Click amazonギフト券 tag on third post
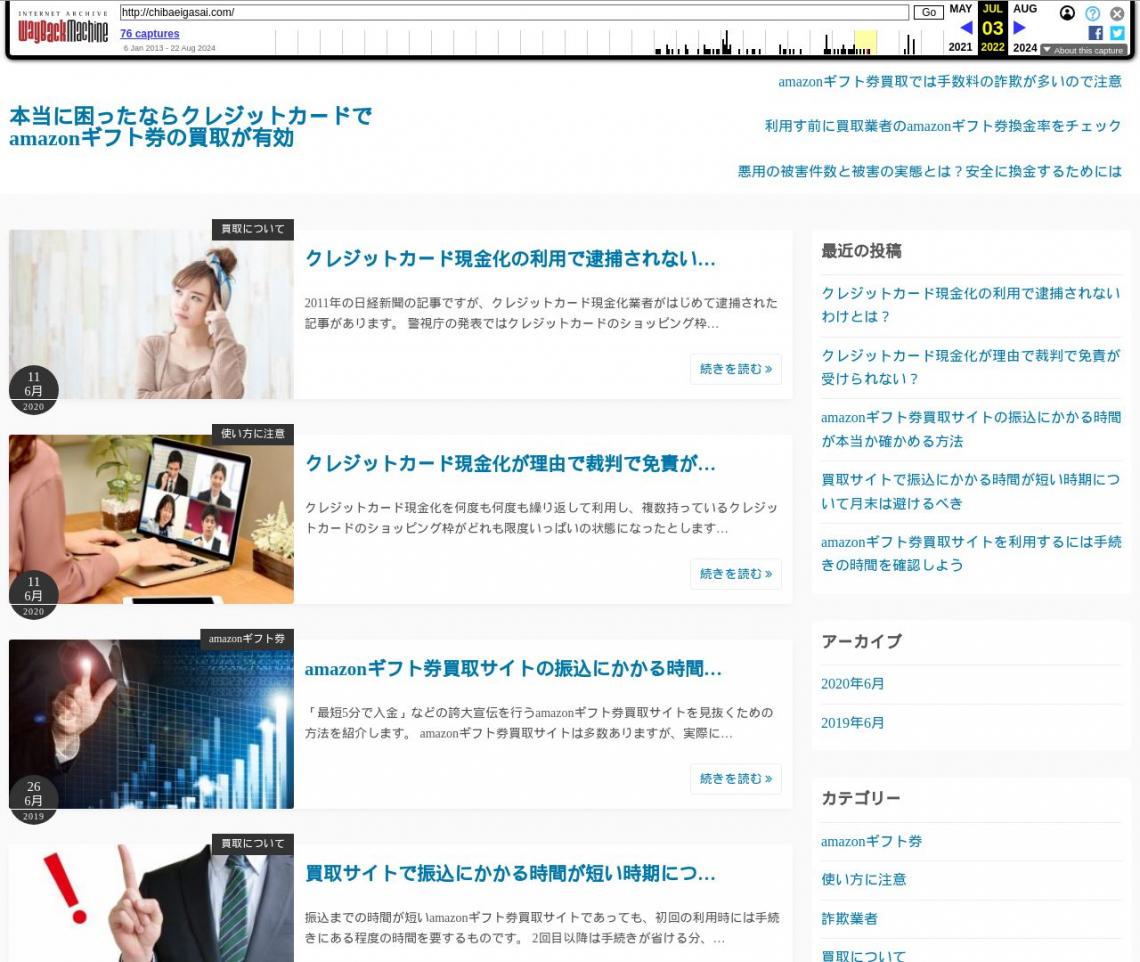 (247, 639)
